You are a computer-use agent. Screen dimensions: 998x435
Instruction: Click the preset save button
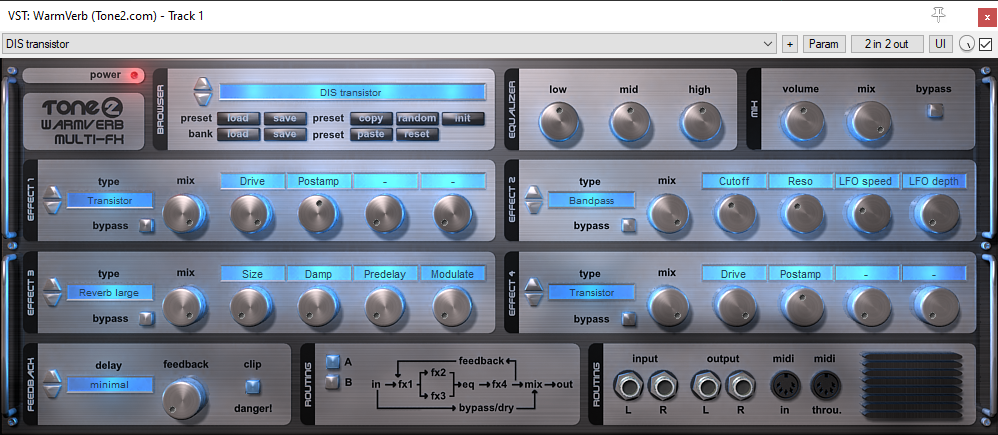point(285,118)
